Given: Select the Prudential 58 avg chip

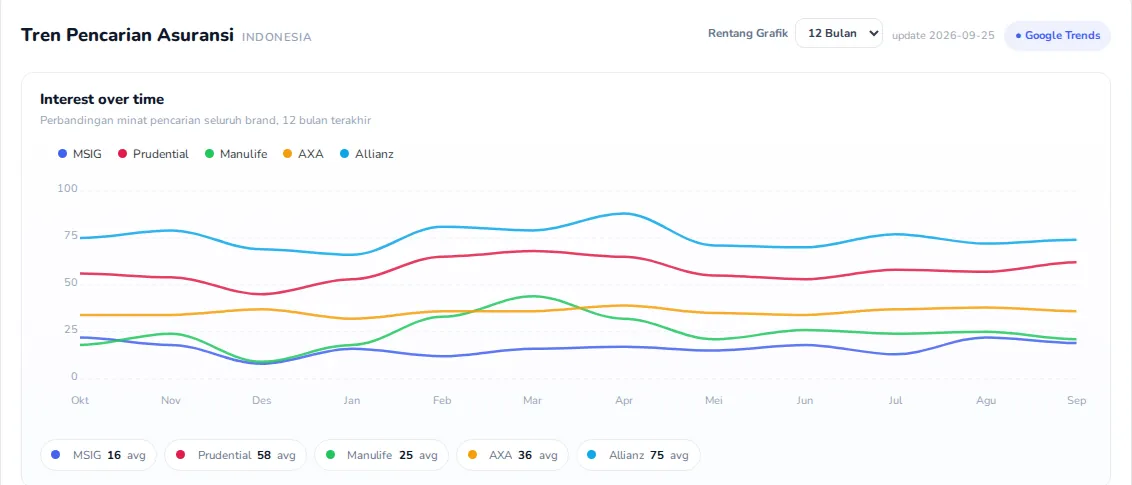Looking at the screenshot, I should click(235, 455).
